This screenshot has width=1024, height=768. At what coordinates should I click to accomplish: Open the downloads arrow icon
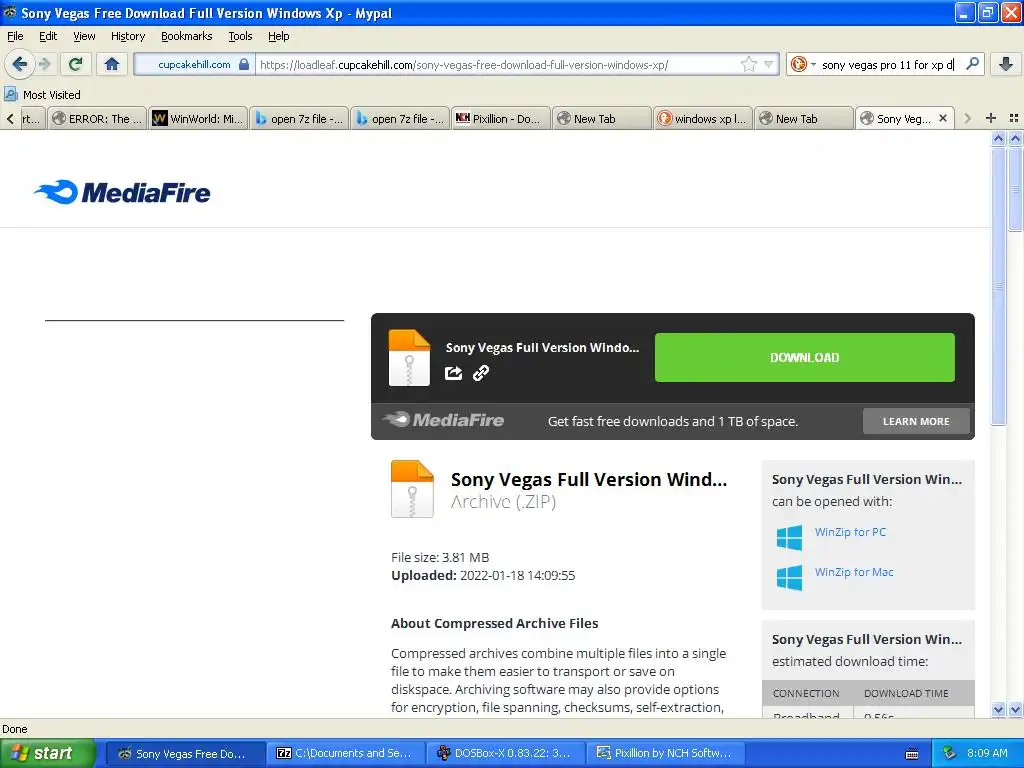[1006, 64]
